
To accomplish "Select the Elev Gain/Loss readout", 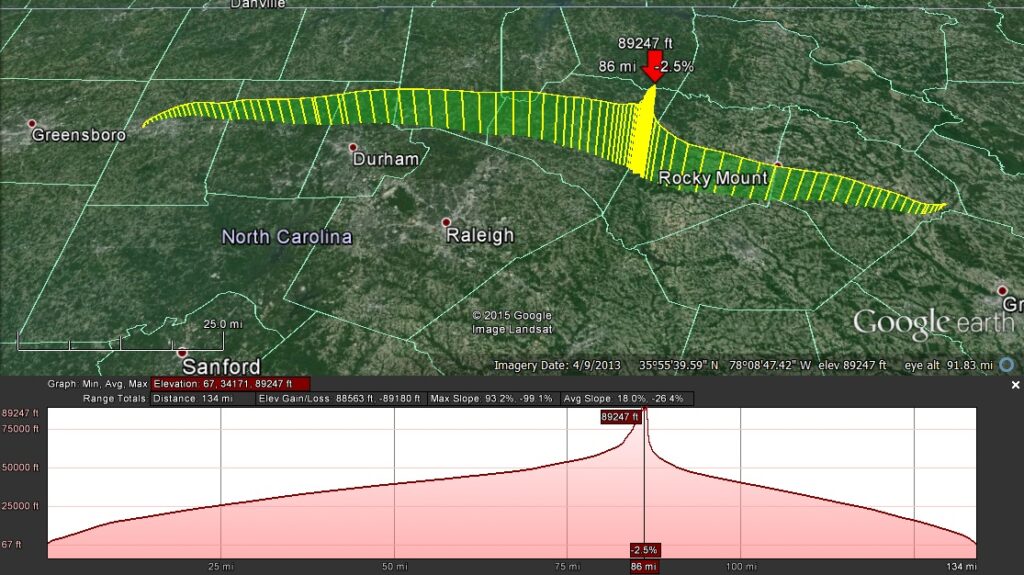I will 340,399.
